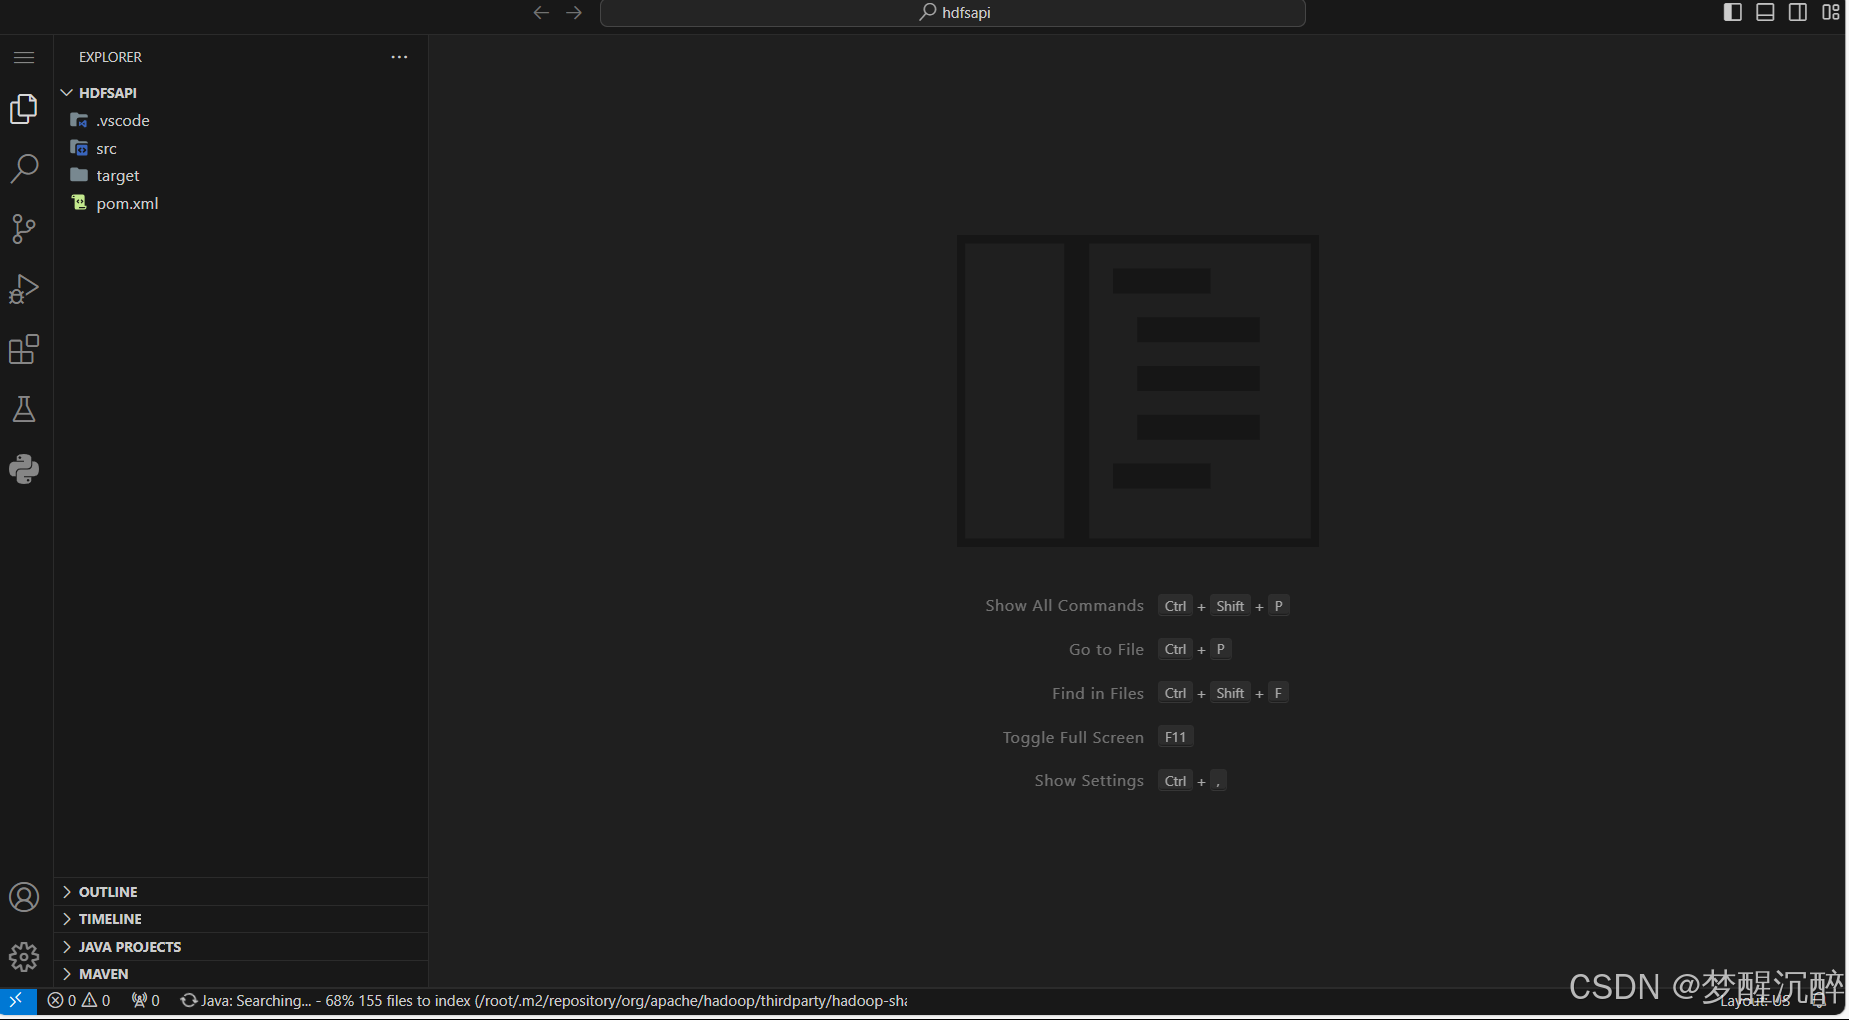Click the hdfsapi command center search box
Image resolution: width=1849 pixels, height=1020 pixels.
coord(953,13)
